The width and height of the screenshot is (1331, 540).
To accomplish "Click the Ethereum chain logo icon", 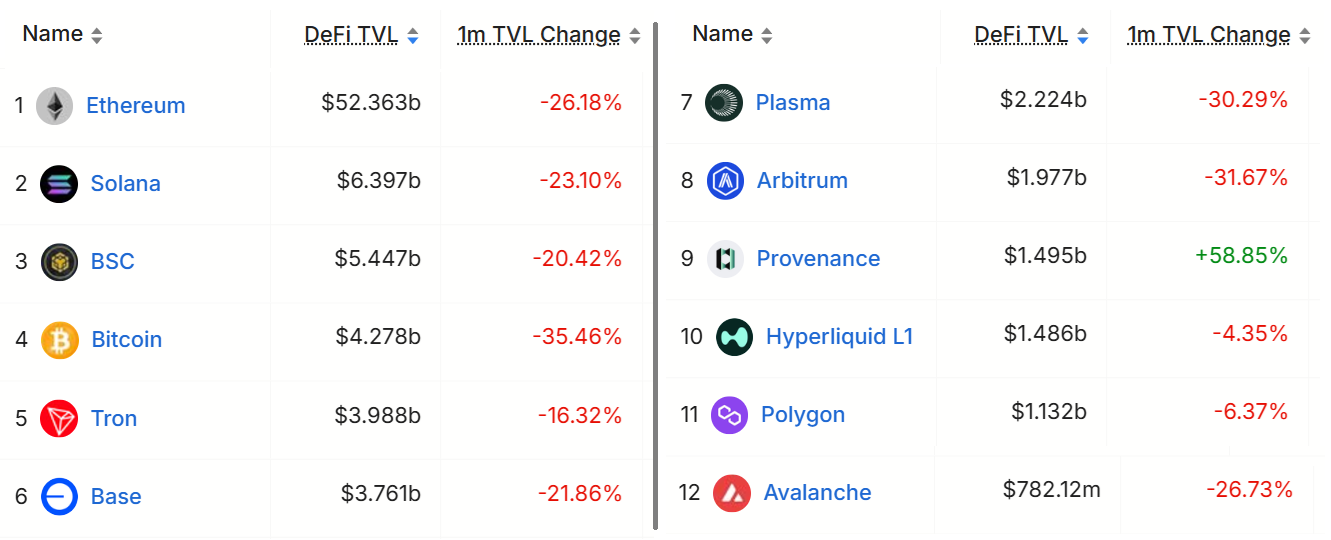I will tap(55, 105).
